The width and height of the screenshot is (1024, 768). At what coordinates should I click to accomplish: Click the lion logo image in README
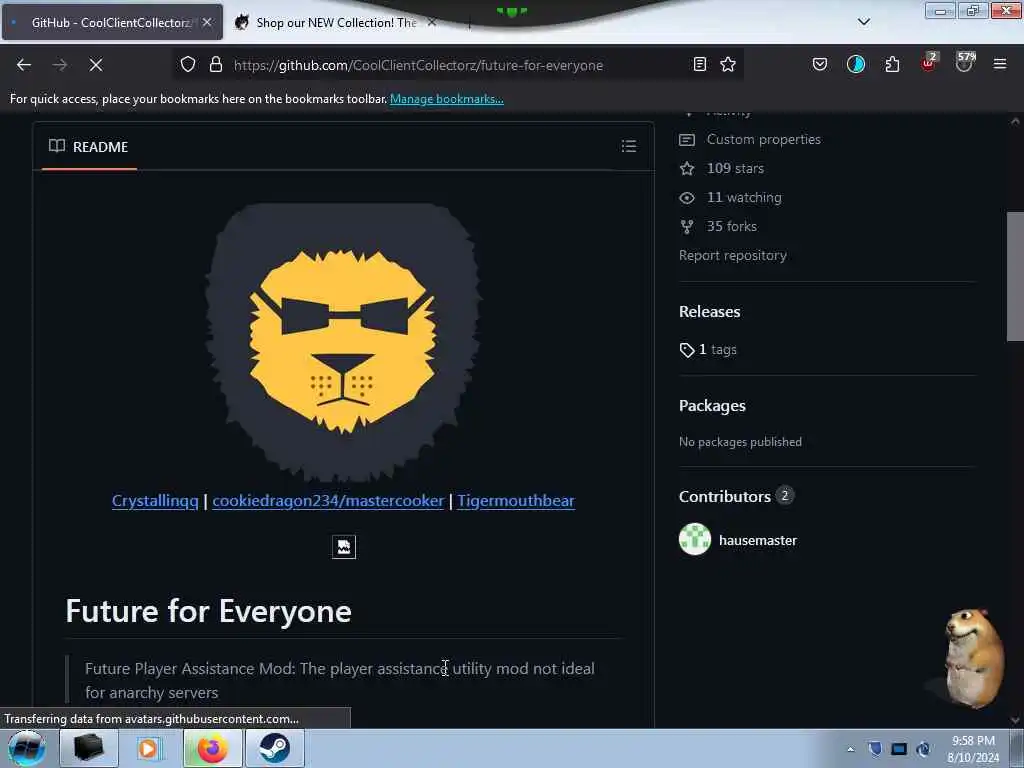point(344,342)
